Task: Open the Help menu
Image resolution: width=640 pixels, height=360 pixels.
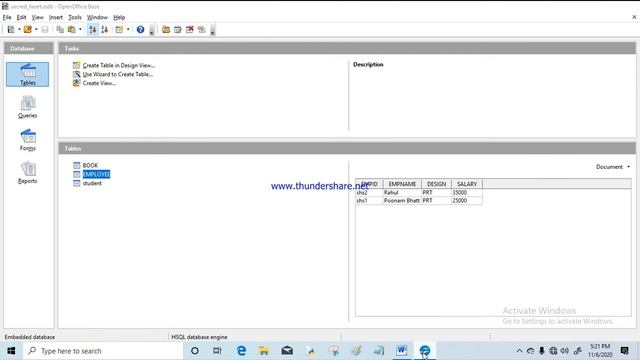Action: [119, 17]
